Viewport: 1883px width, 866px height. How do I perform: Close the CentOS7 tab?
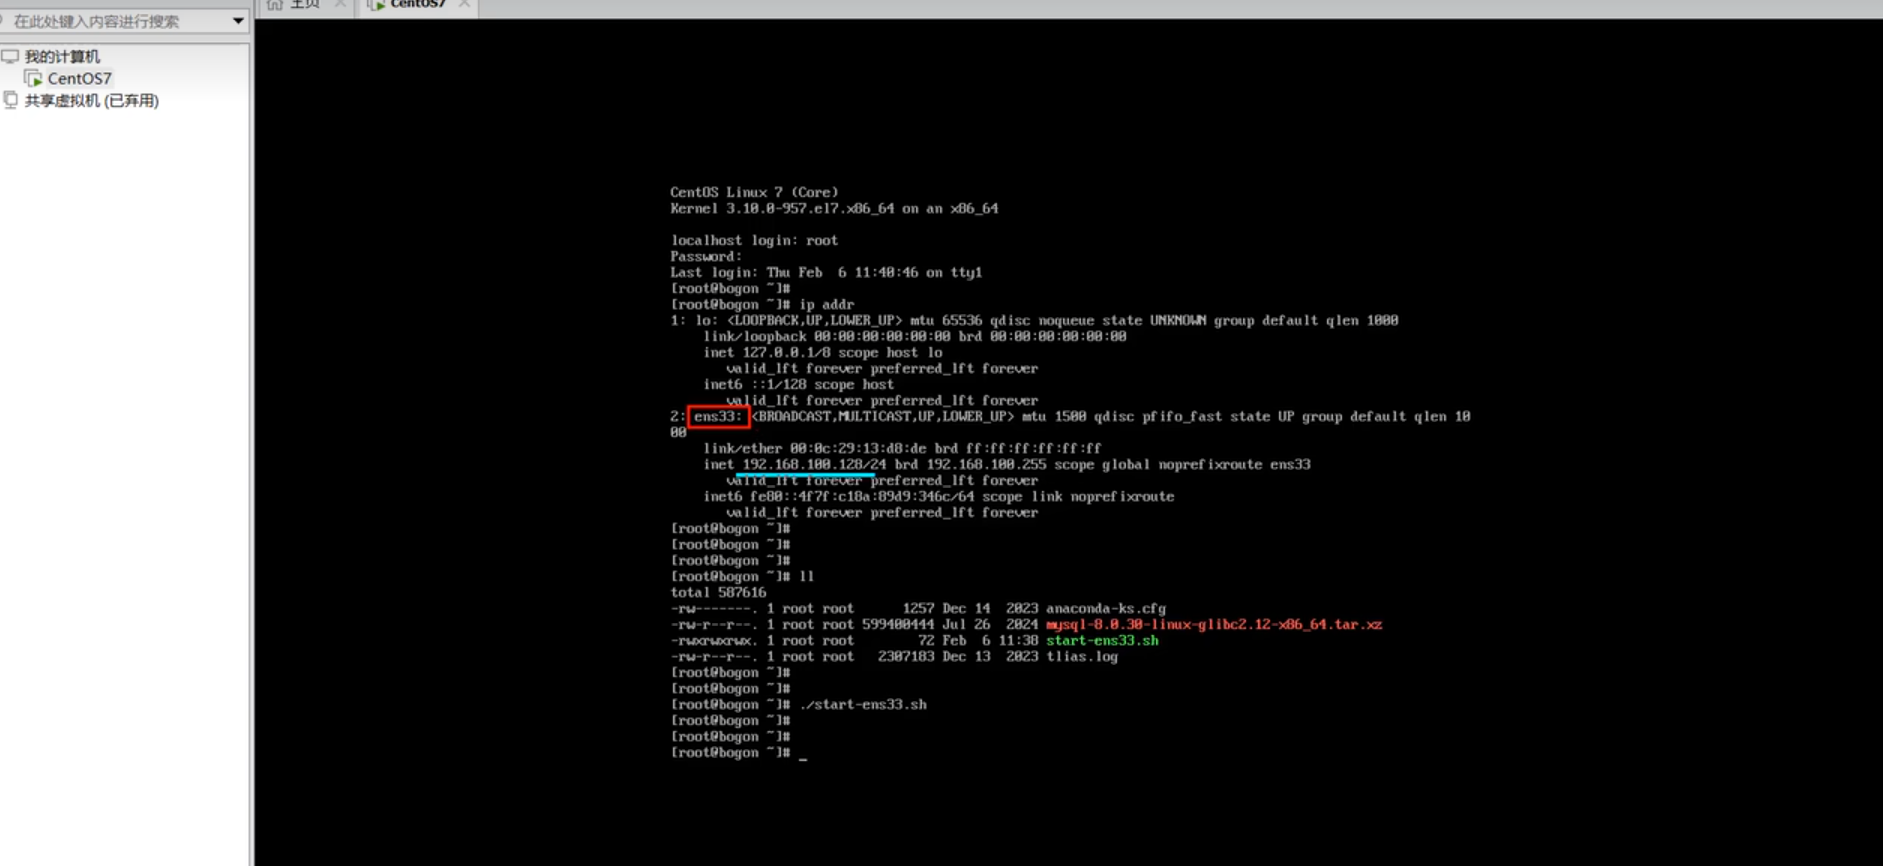[464, 4]
